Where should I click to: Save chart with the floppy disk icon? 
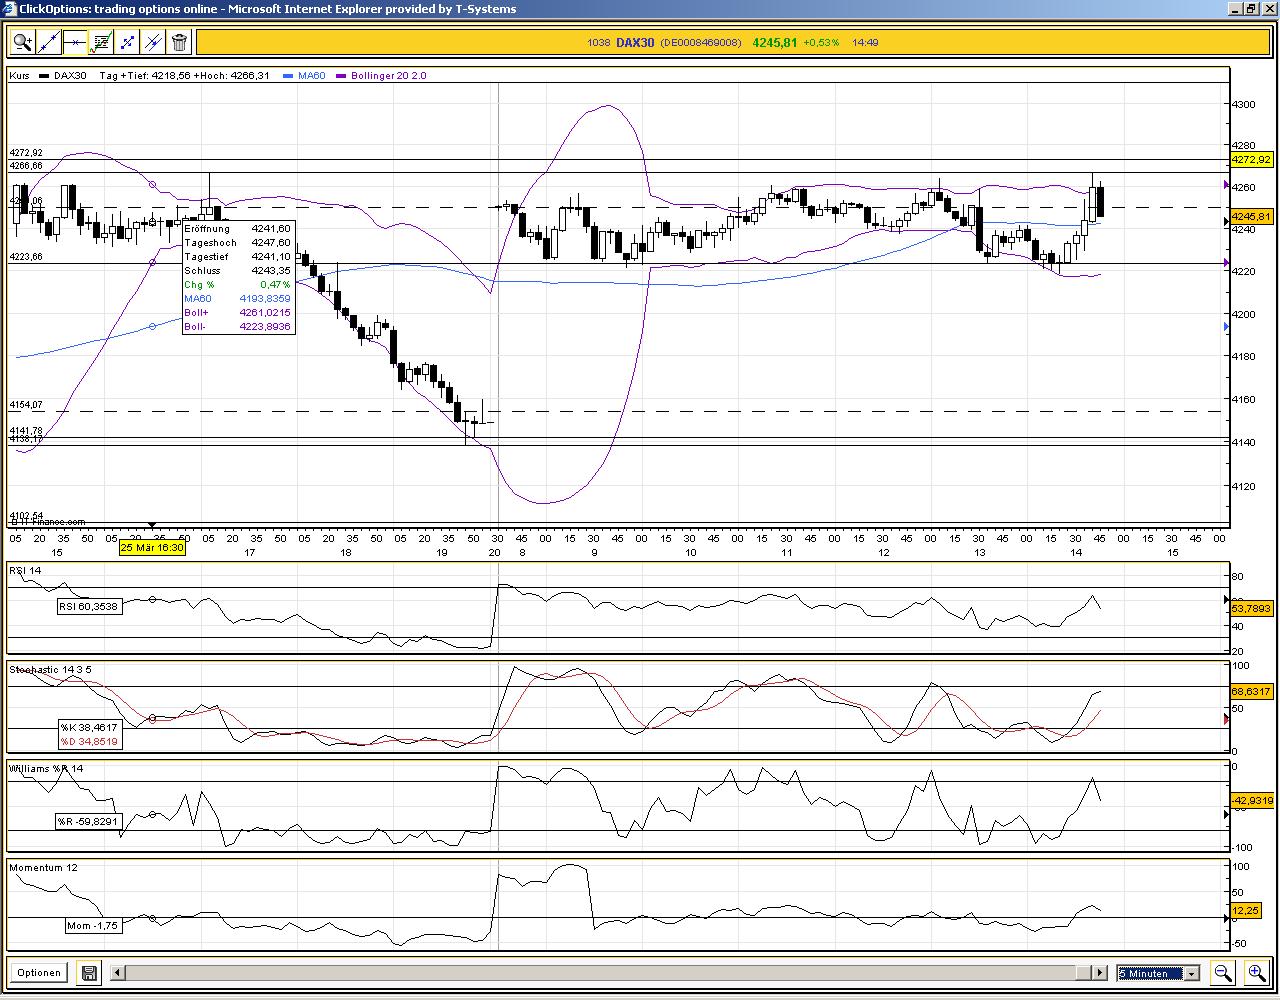pyautogui.click(x=89, y=972)
